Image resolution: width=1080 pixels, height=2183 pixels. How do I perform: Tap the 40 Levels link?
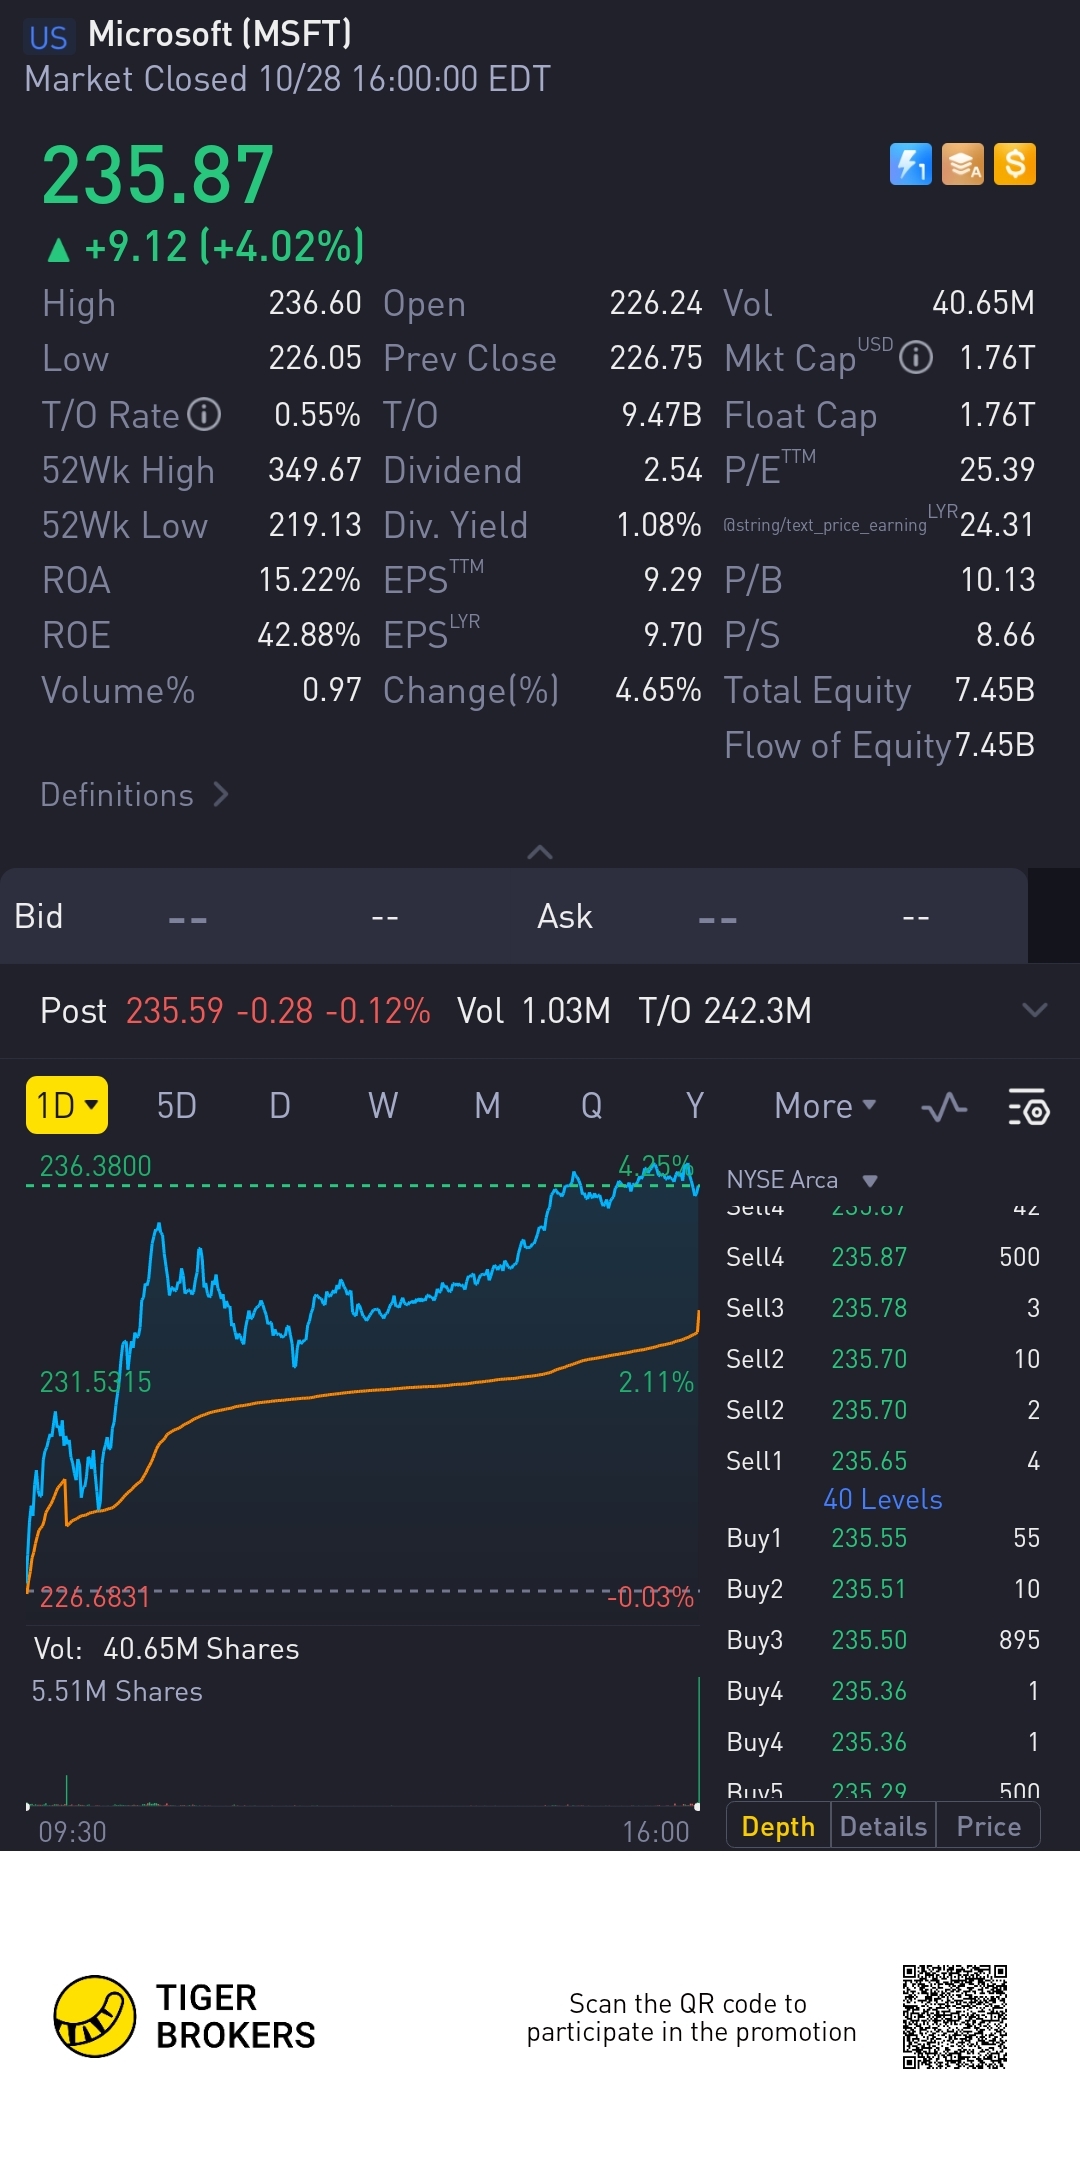(x=882, y=1499)
